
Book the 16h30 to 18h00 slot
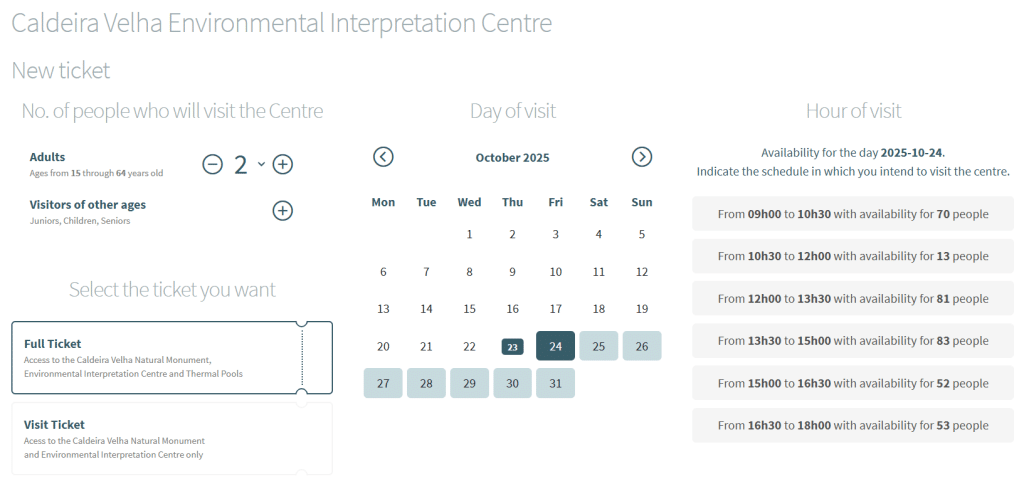pyautogui.click(x=853, y=426)
